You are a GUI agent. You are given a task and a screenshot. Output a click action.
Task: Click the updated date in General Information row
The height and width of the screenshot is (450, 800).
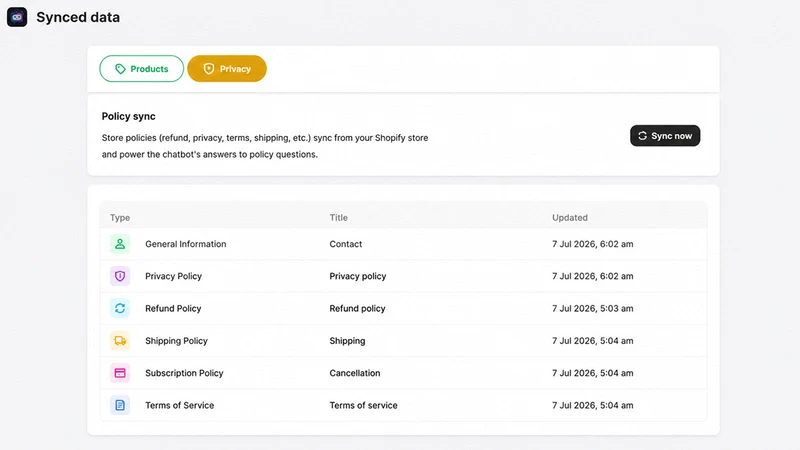tap(592, 244)
